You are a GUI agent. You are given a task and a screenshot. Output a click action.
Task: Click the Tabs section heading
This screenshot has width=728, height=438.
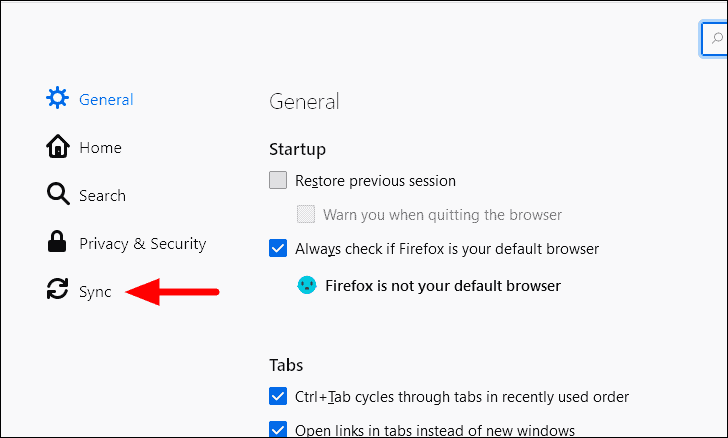point(286,365)
